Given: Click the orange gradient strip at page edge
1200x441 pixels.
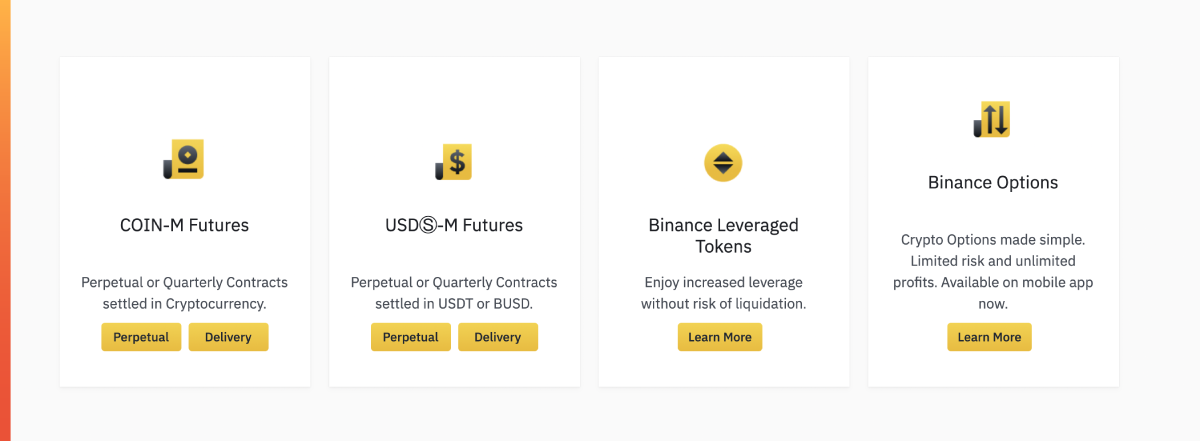Looking at the screenshot, I should tap(5, 220).
